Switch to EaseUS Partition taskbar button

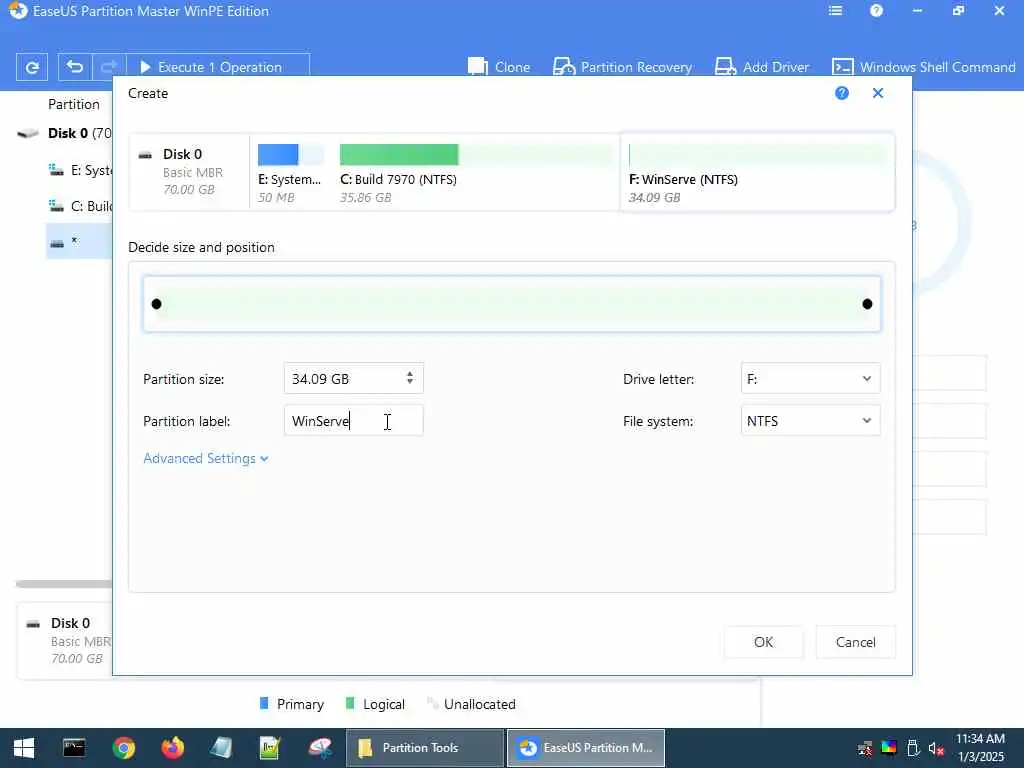pos(586,748)
